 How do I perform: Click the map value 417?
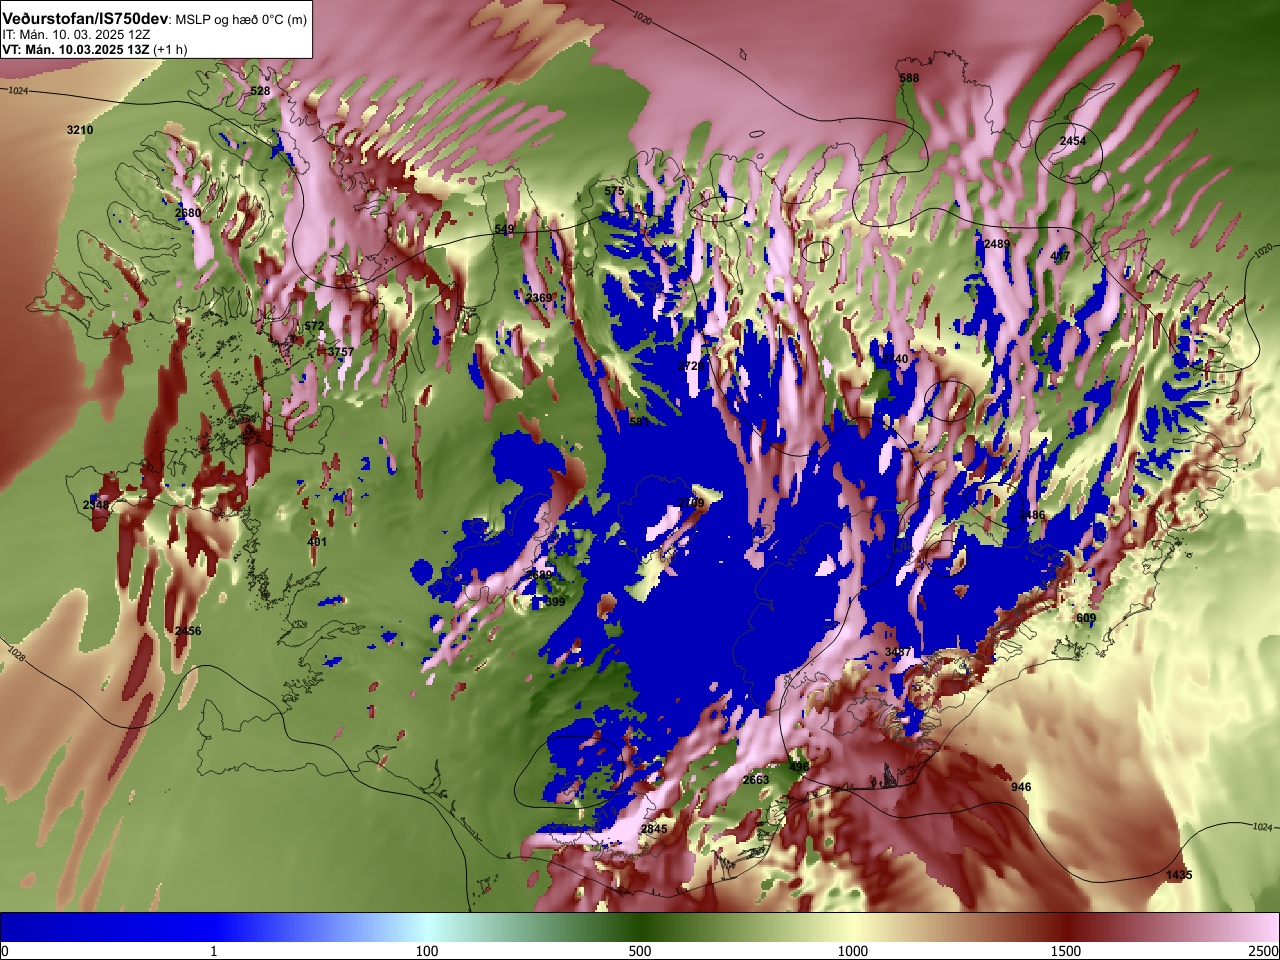(1061, 256)
